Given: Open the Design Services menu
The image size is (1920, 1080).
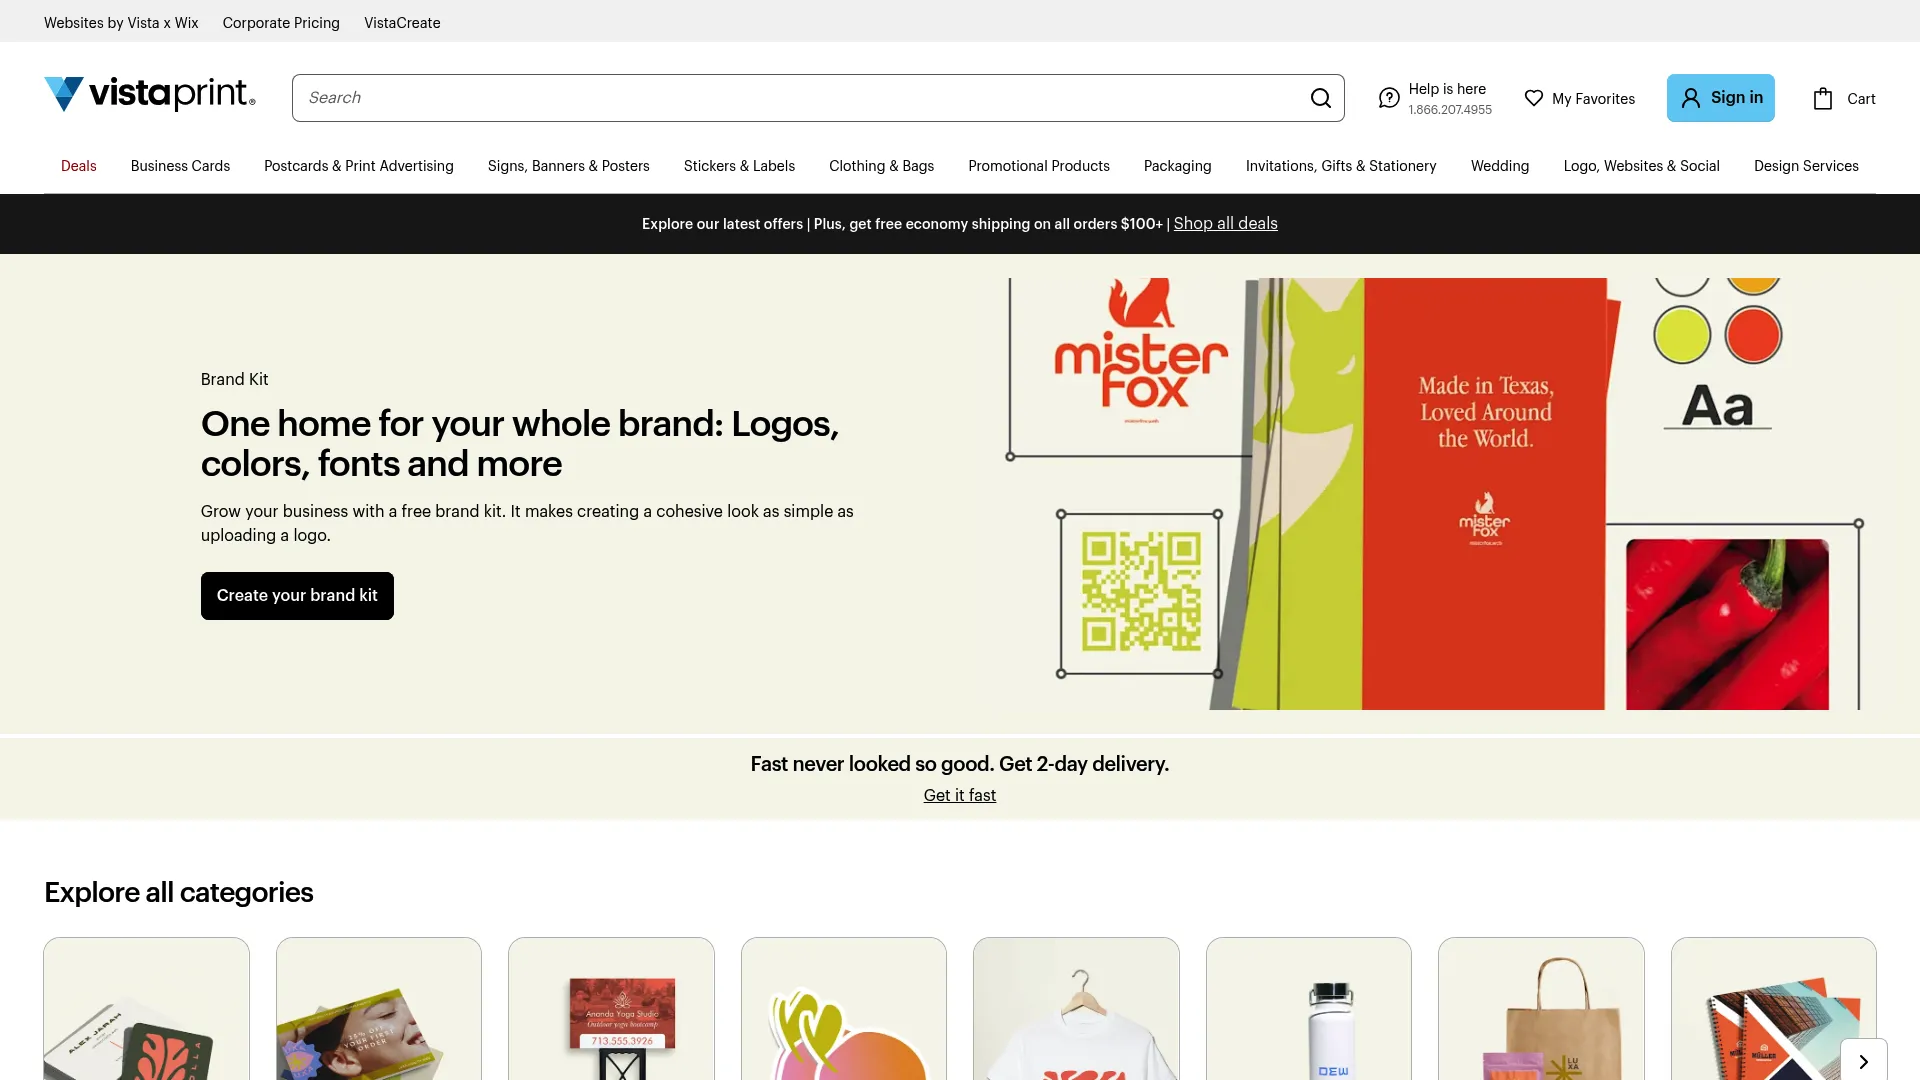Looking at the screenshot, I should [1806, 166].
